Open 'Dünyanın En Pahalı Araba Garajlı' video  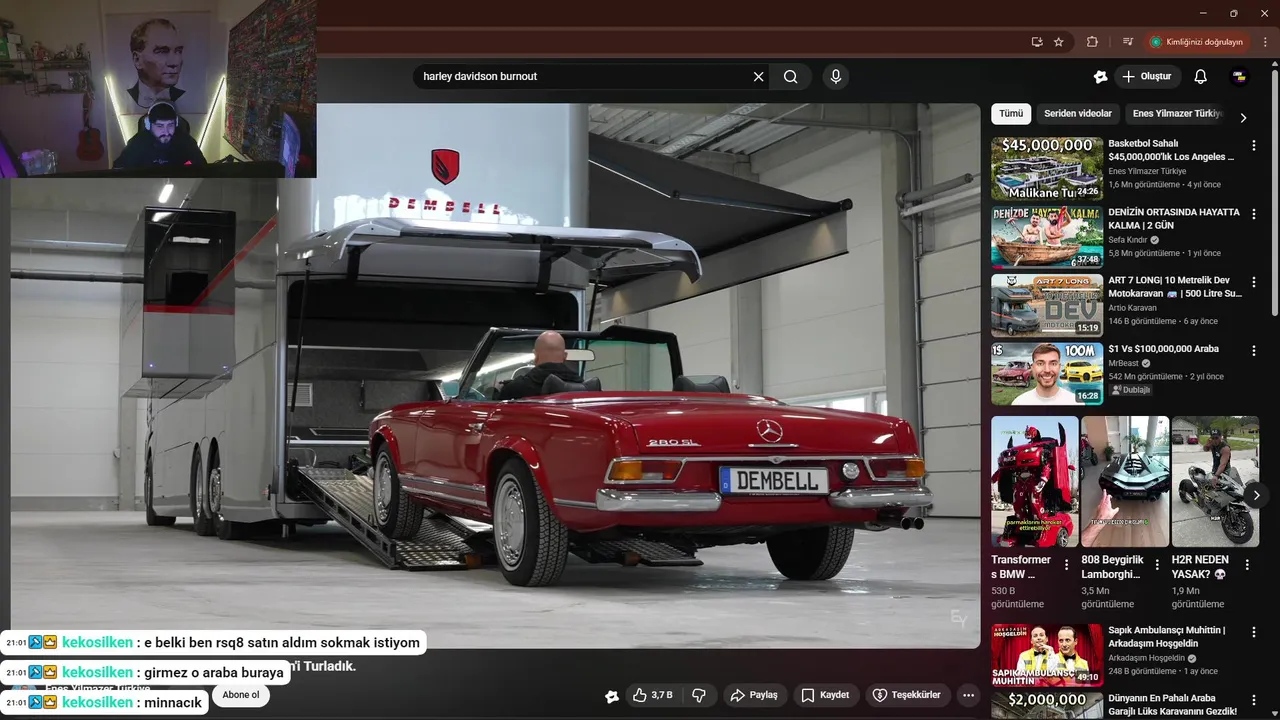tap(1173, 705)
